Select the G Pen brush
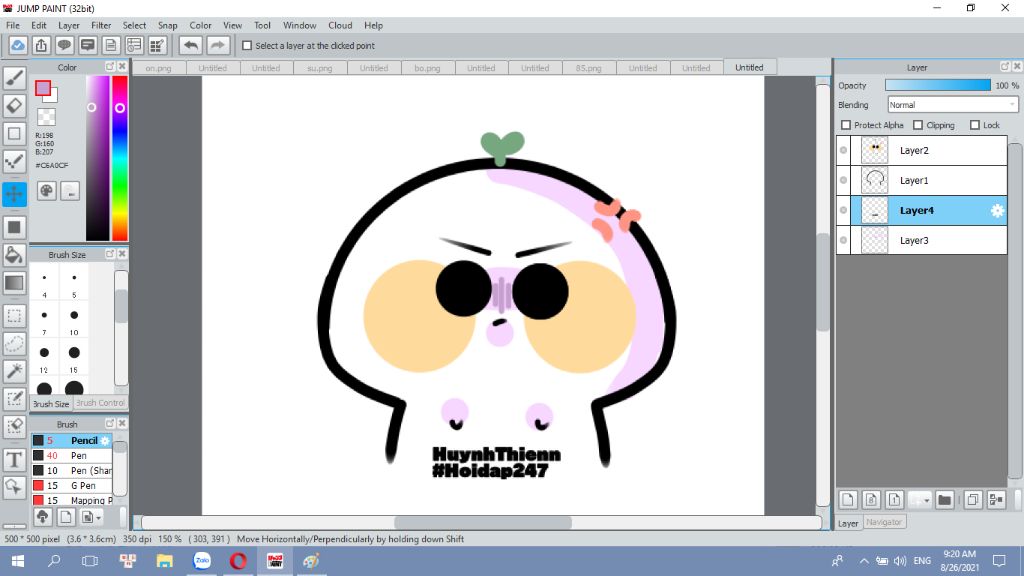 point(72,486)
